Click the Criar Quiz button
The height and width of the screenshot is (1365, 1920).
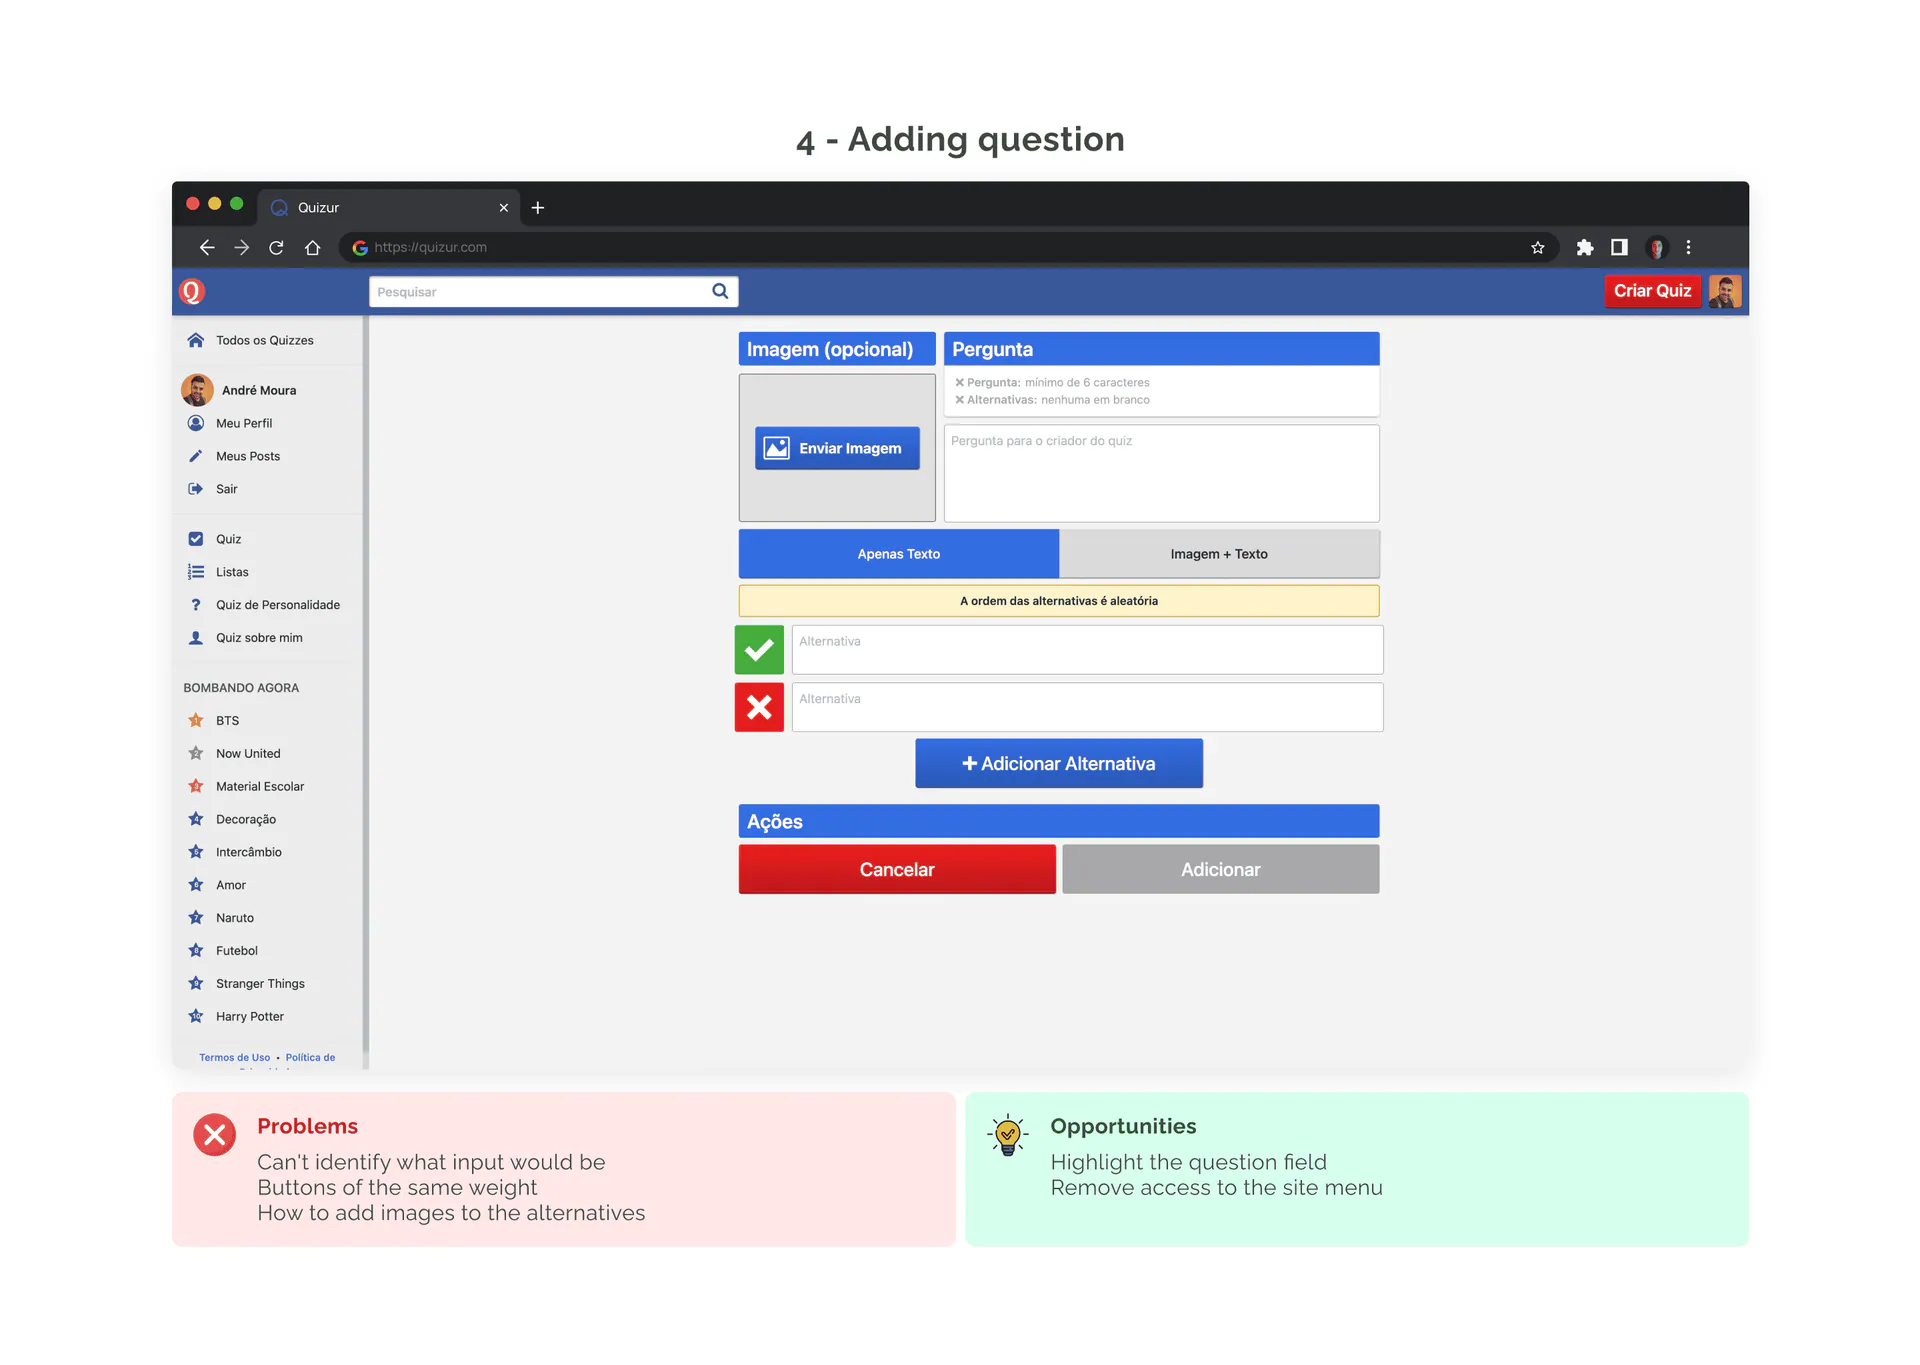tap(1652, 291)
